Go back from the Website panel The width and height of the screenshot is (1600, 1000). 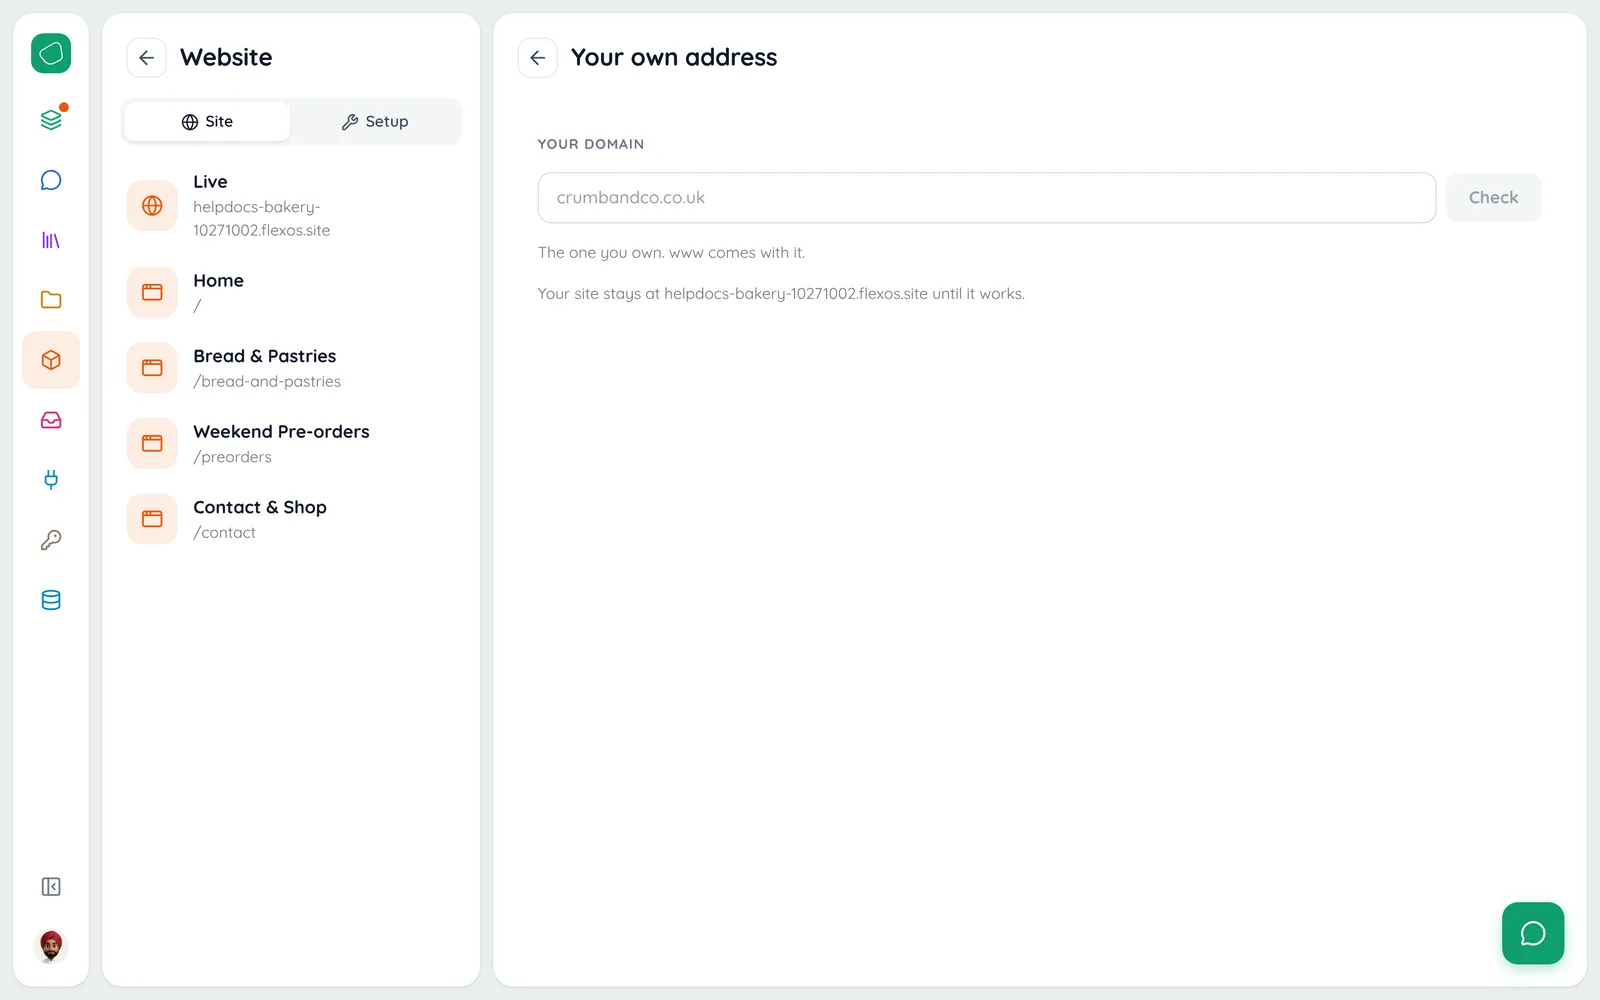click(146, 58)
